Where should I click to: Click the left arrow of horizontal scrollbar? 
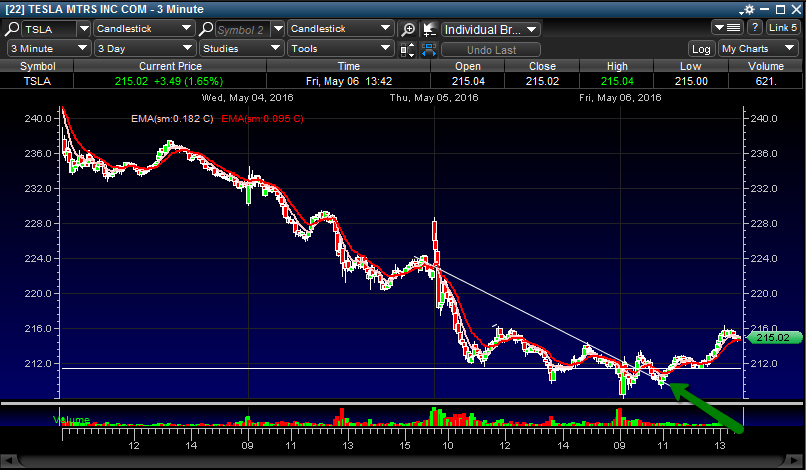[x=8, y=460]
